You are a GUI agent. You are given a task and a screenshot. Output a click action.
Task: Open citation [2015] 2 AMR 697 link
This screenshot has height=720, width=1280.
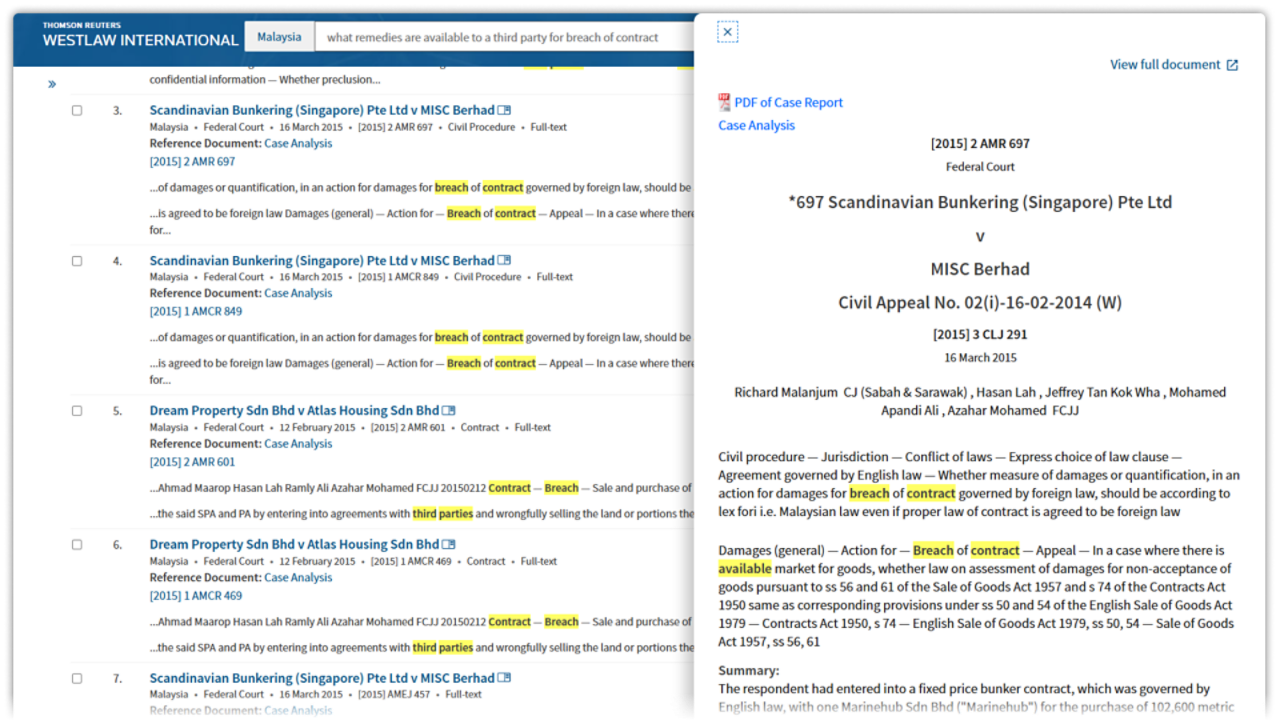click(x=192, y=161)
